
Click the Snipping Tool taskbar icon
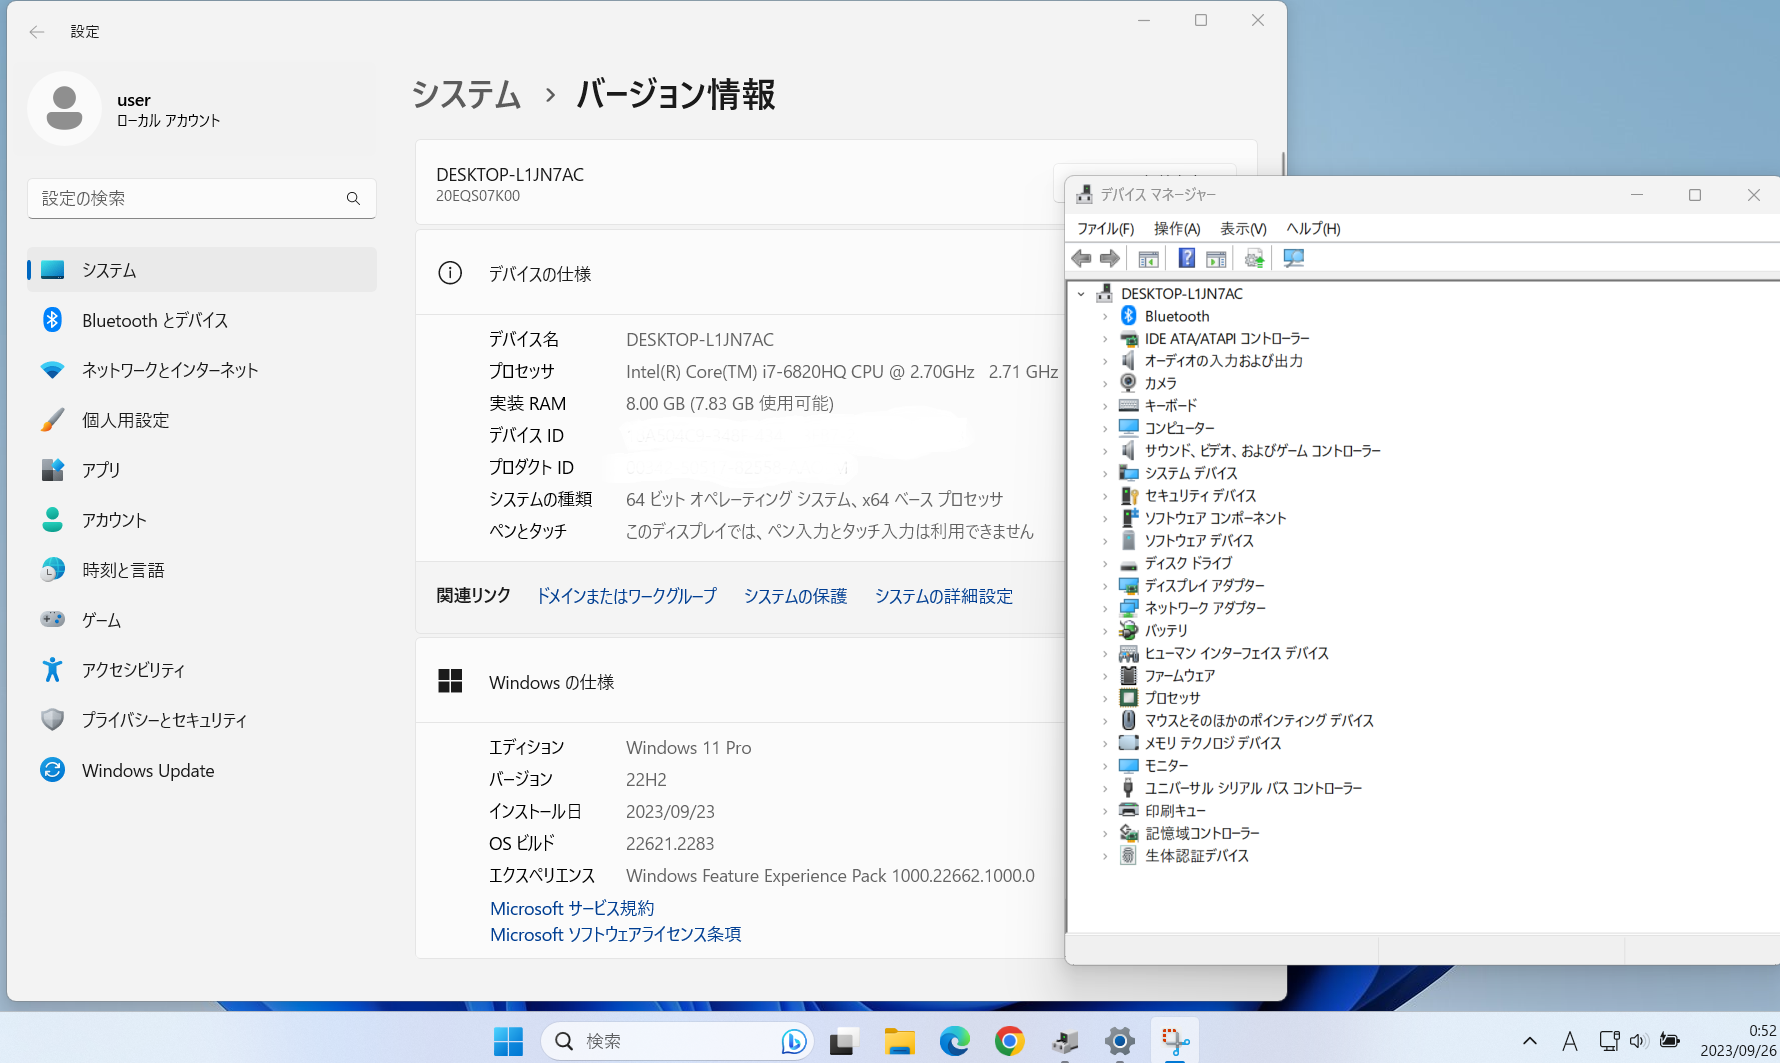pos(1175,1041)
